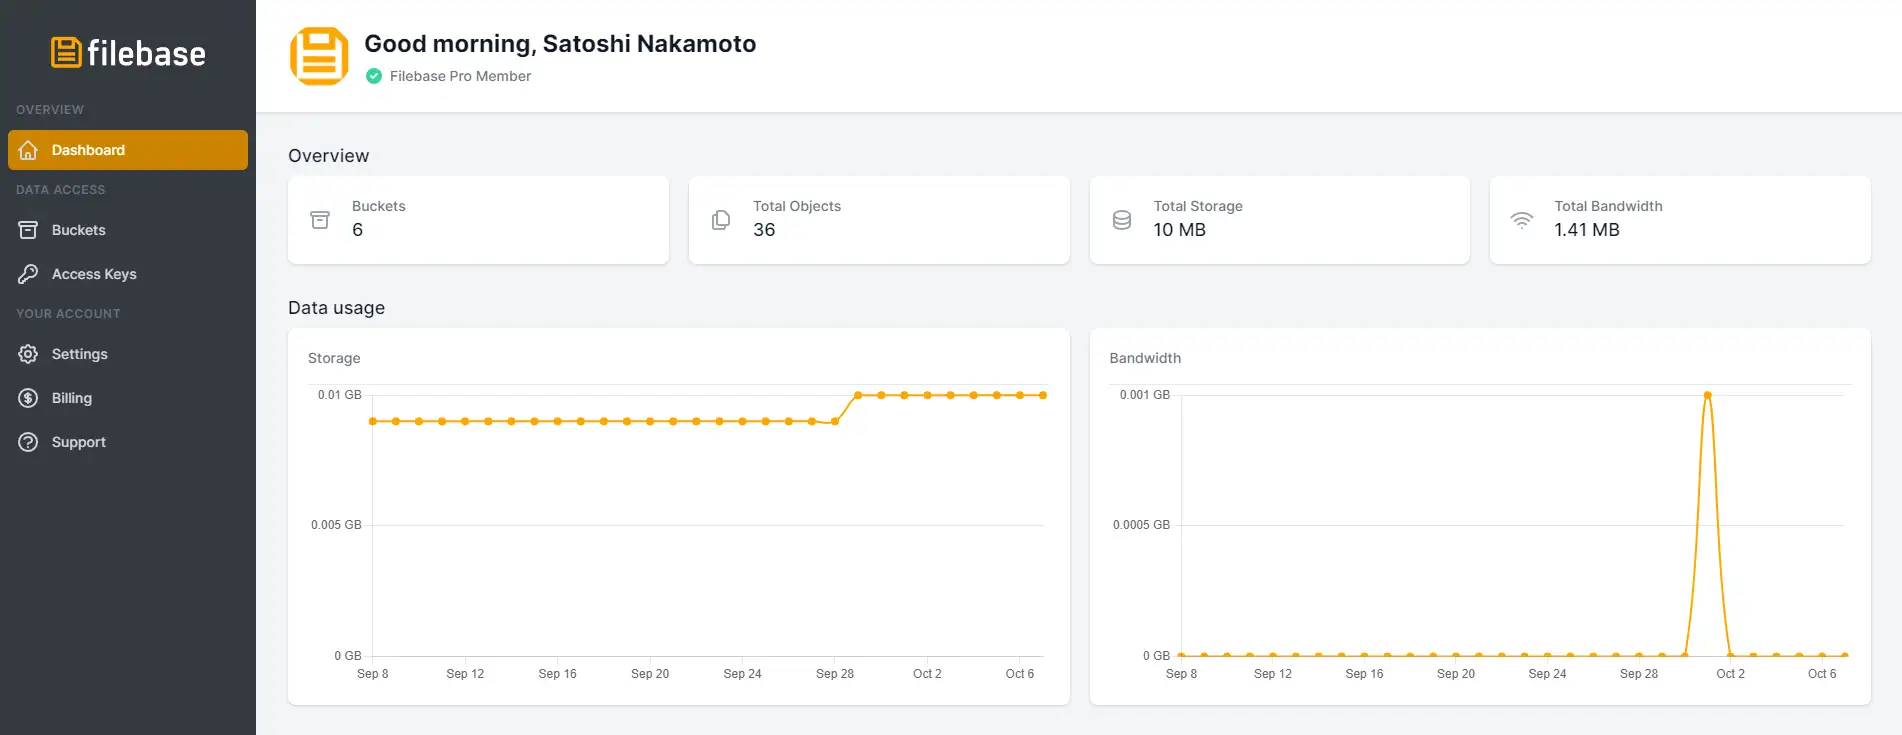Image resolution: width=1902 pixels, height=735 pixels.
Task: Click the filebase logo in sidebar
Action: point(128,53)
